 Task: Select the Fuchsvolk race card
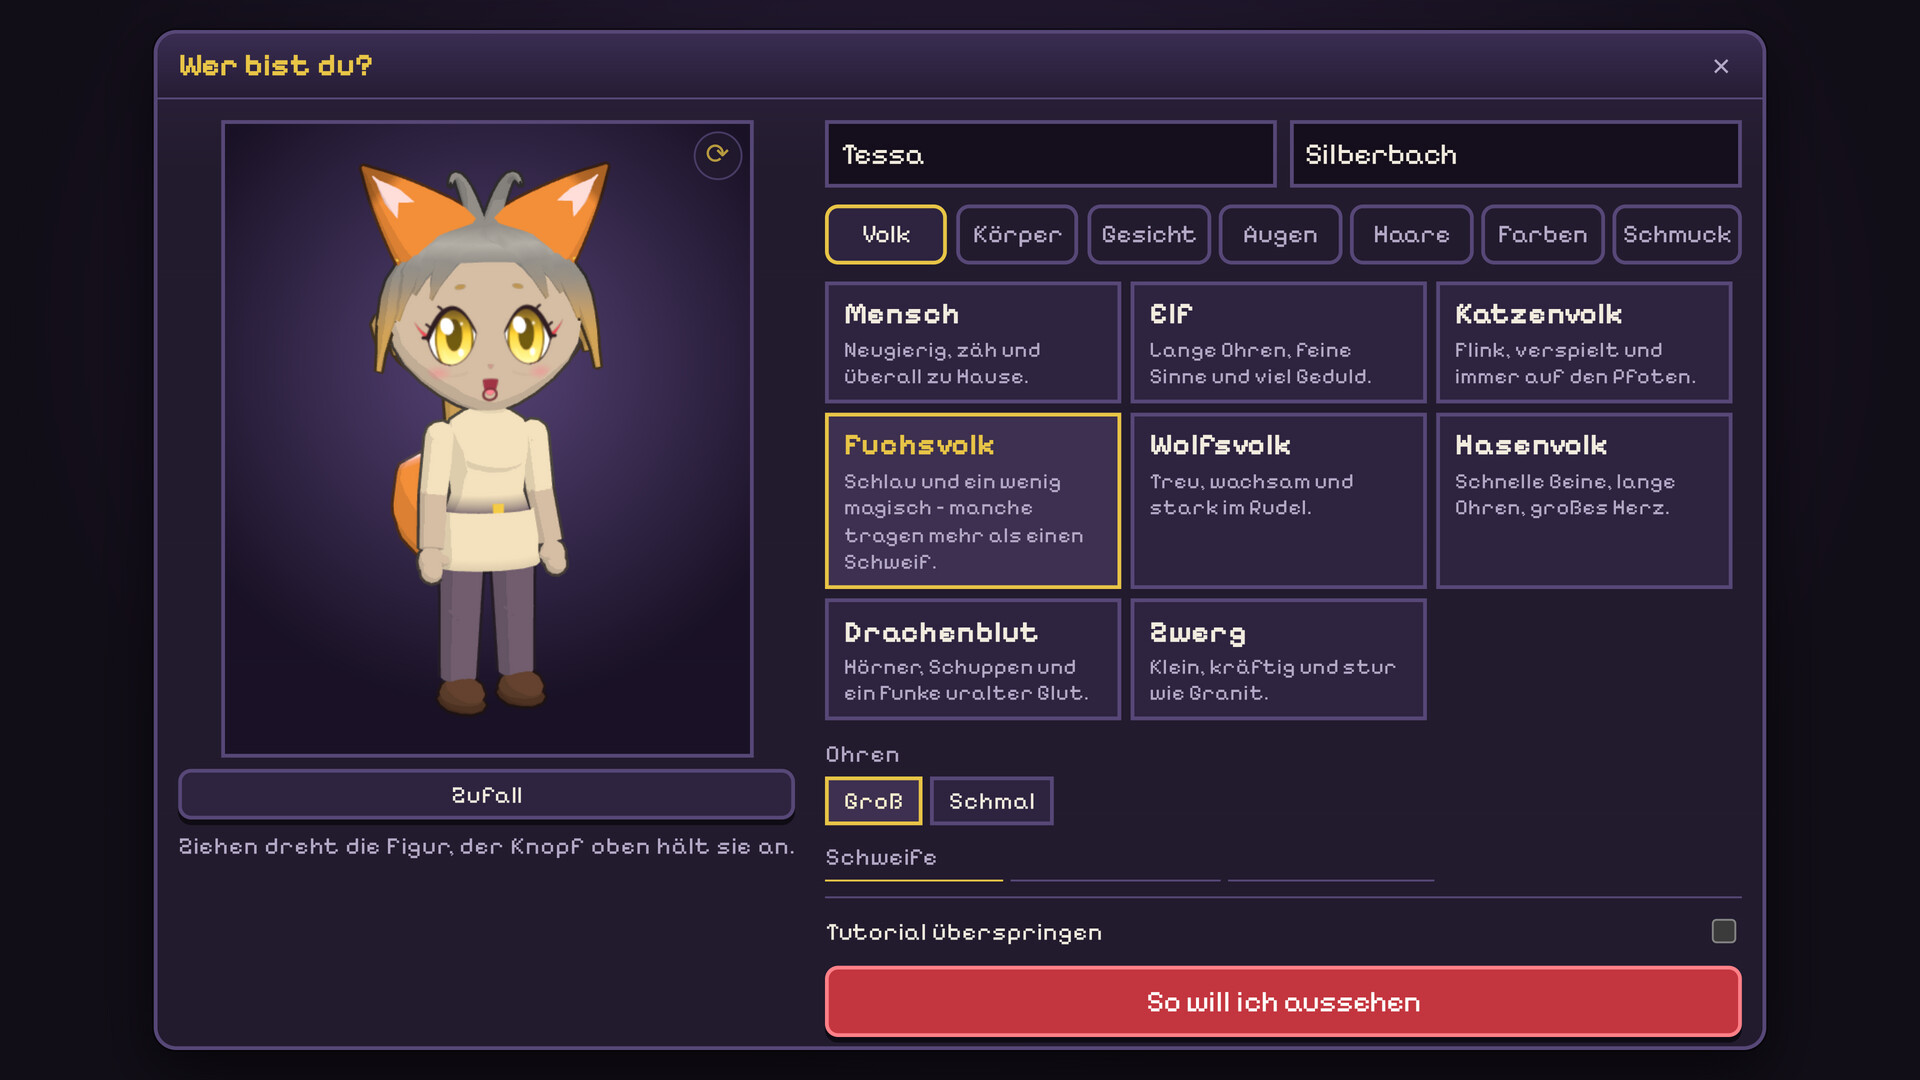(972, 500)
